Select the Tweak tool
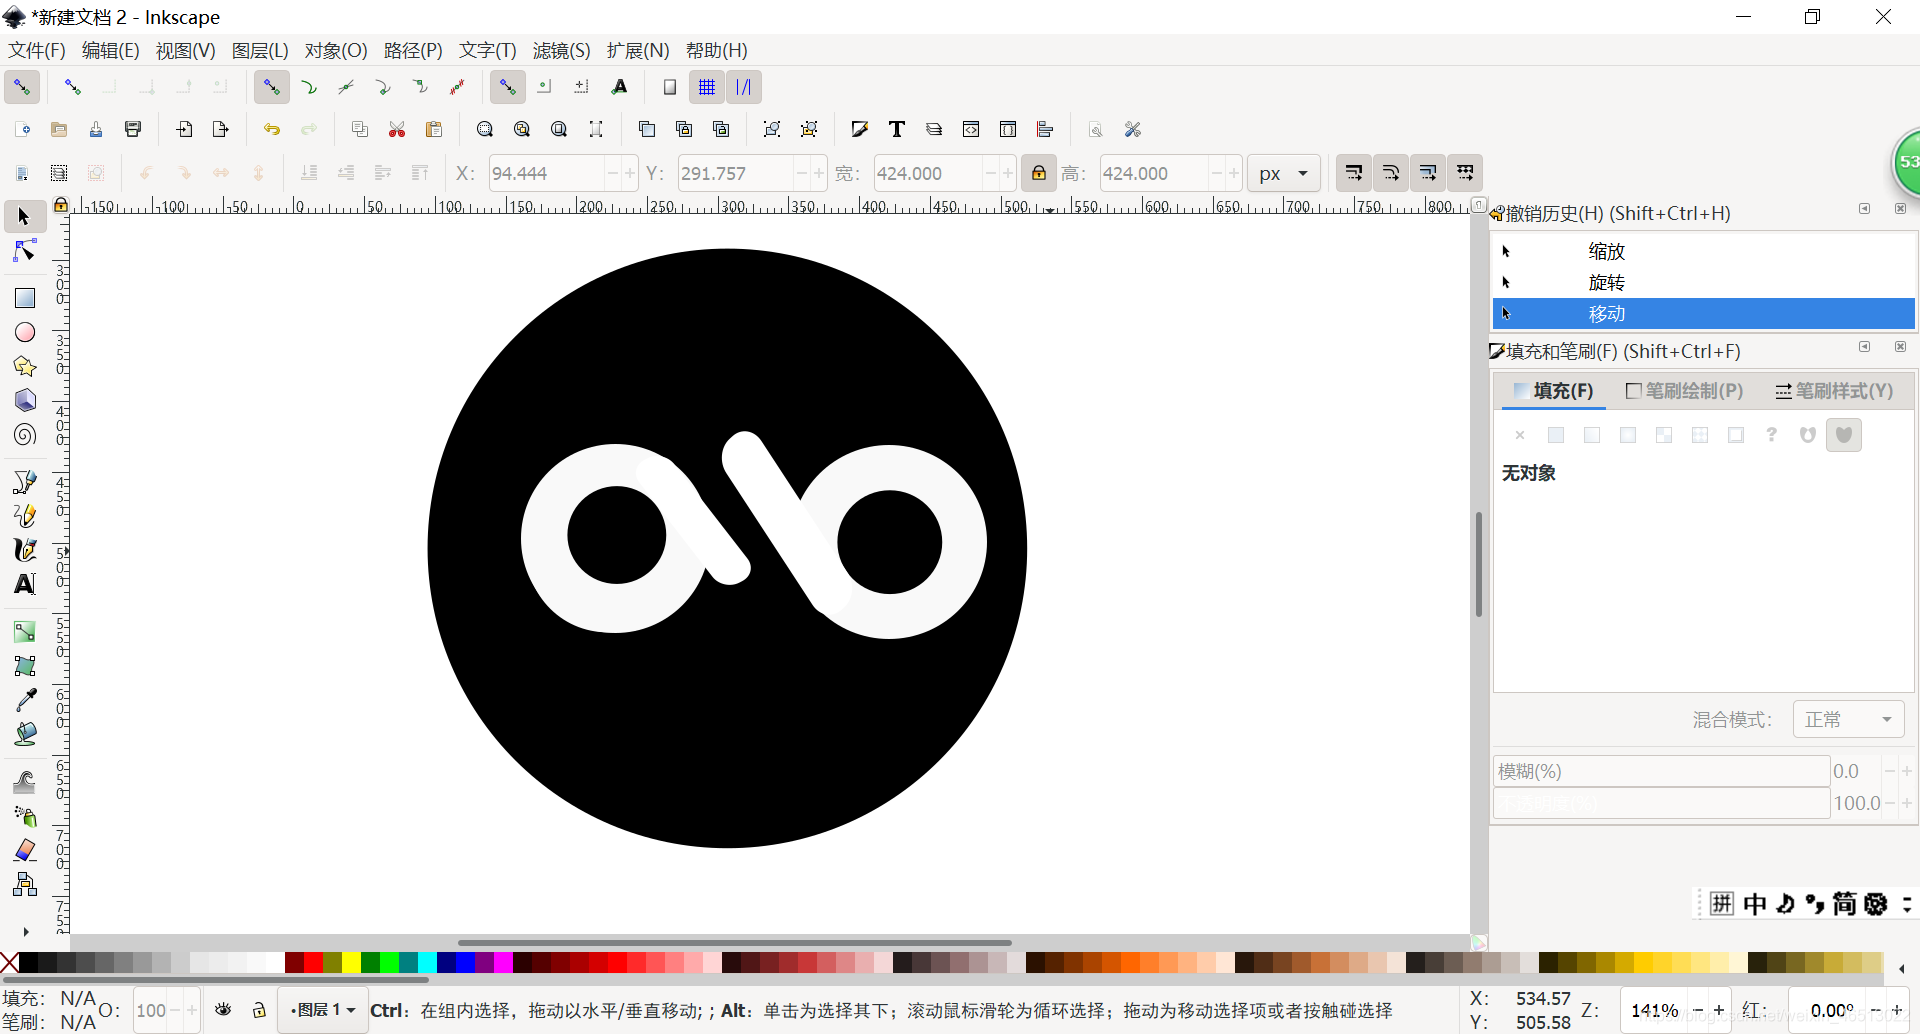This screenshot has height=1034, width=1920. coord(24,782)
